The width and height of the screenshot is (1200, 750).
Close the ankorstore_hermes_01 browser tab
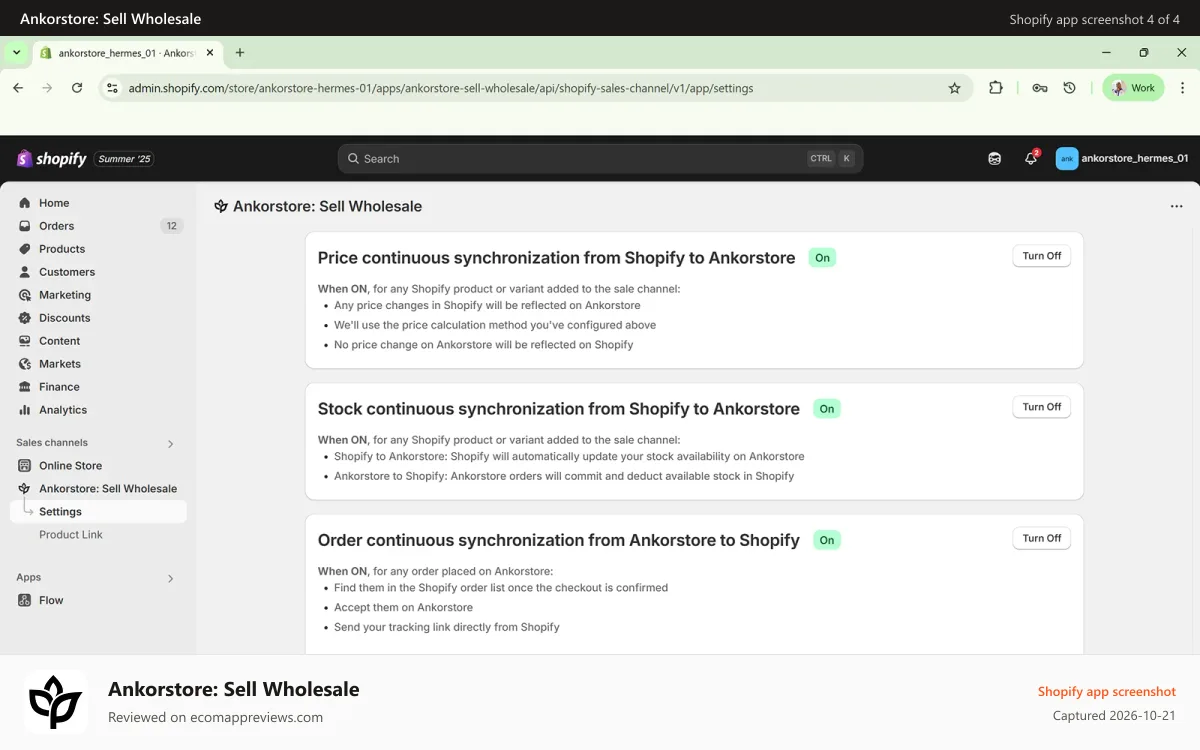click(212, 53)
